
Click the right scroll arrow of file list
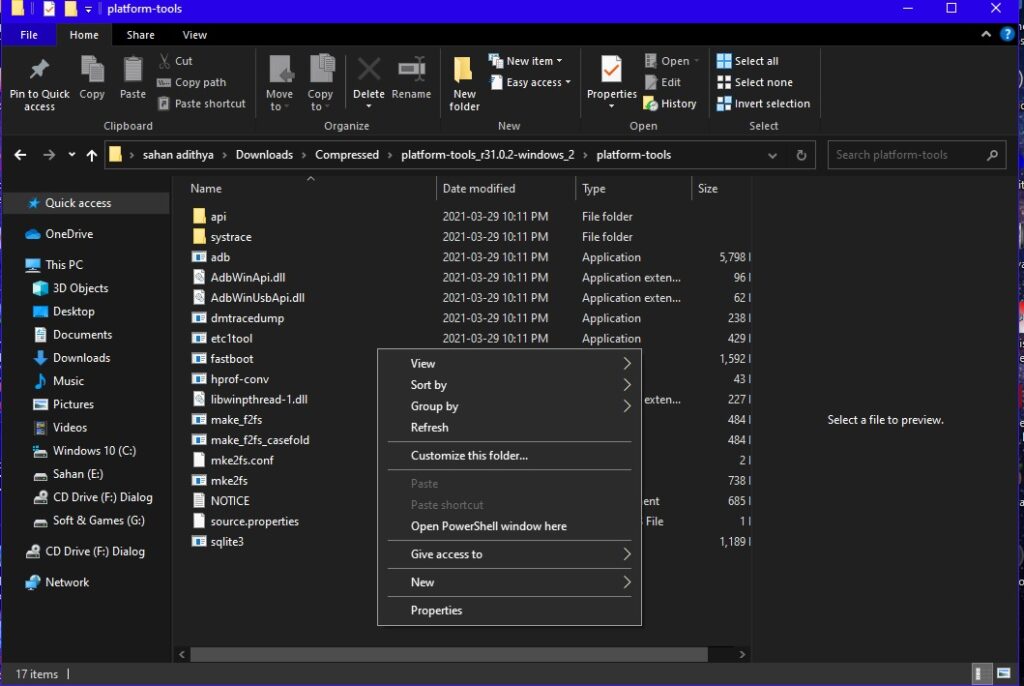742,654
